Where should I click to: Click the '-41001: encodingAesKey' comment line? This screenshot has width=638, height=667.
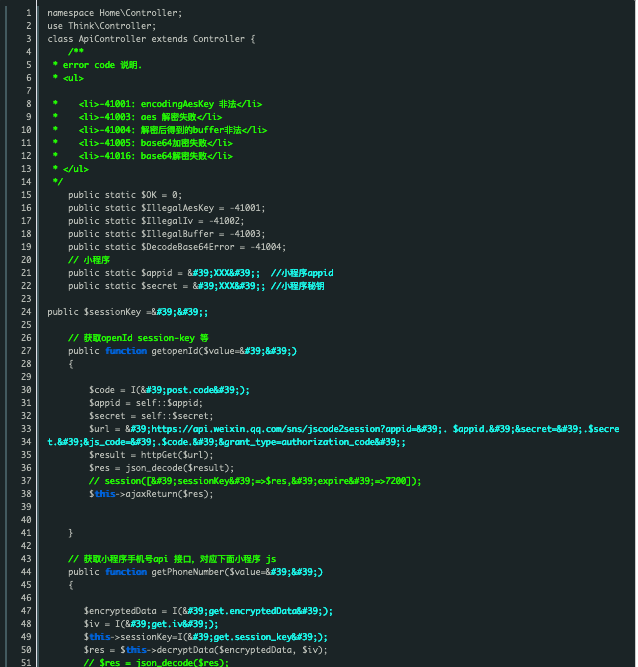[157, 104]
